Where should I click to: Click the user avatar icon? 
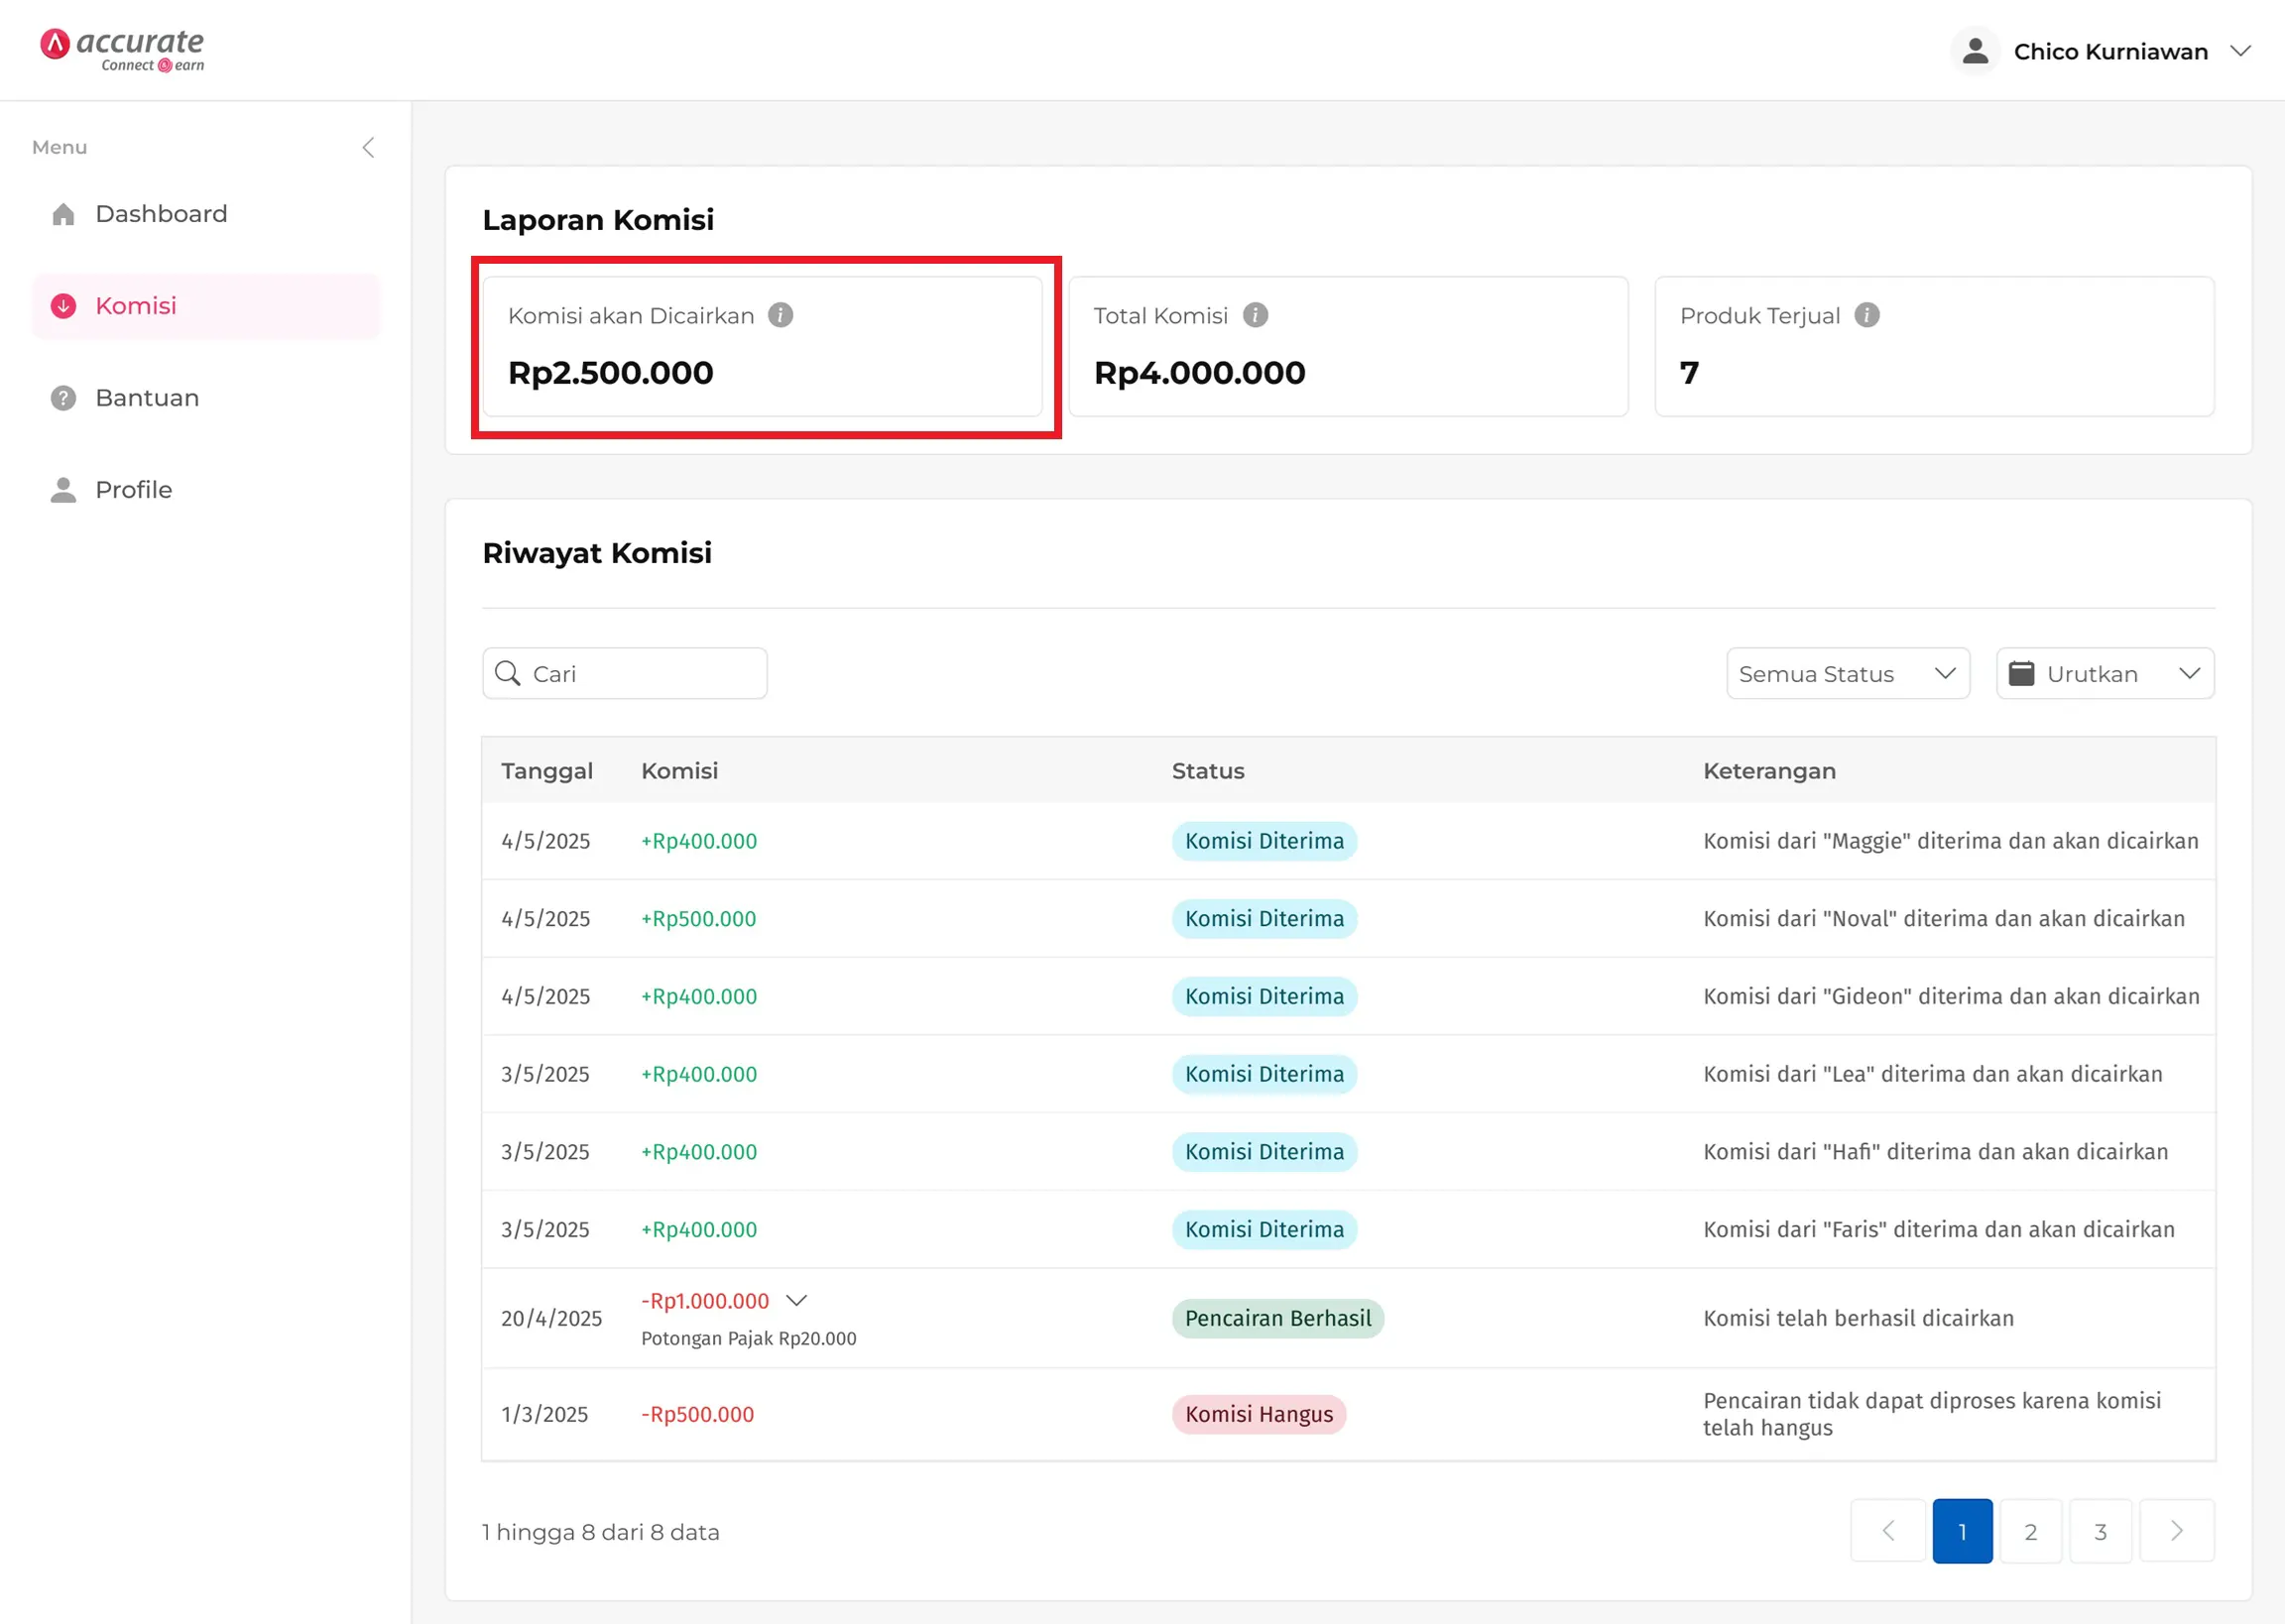pos(1975,51)
